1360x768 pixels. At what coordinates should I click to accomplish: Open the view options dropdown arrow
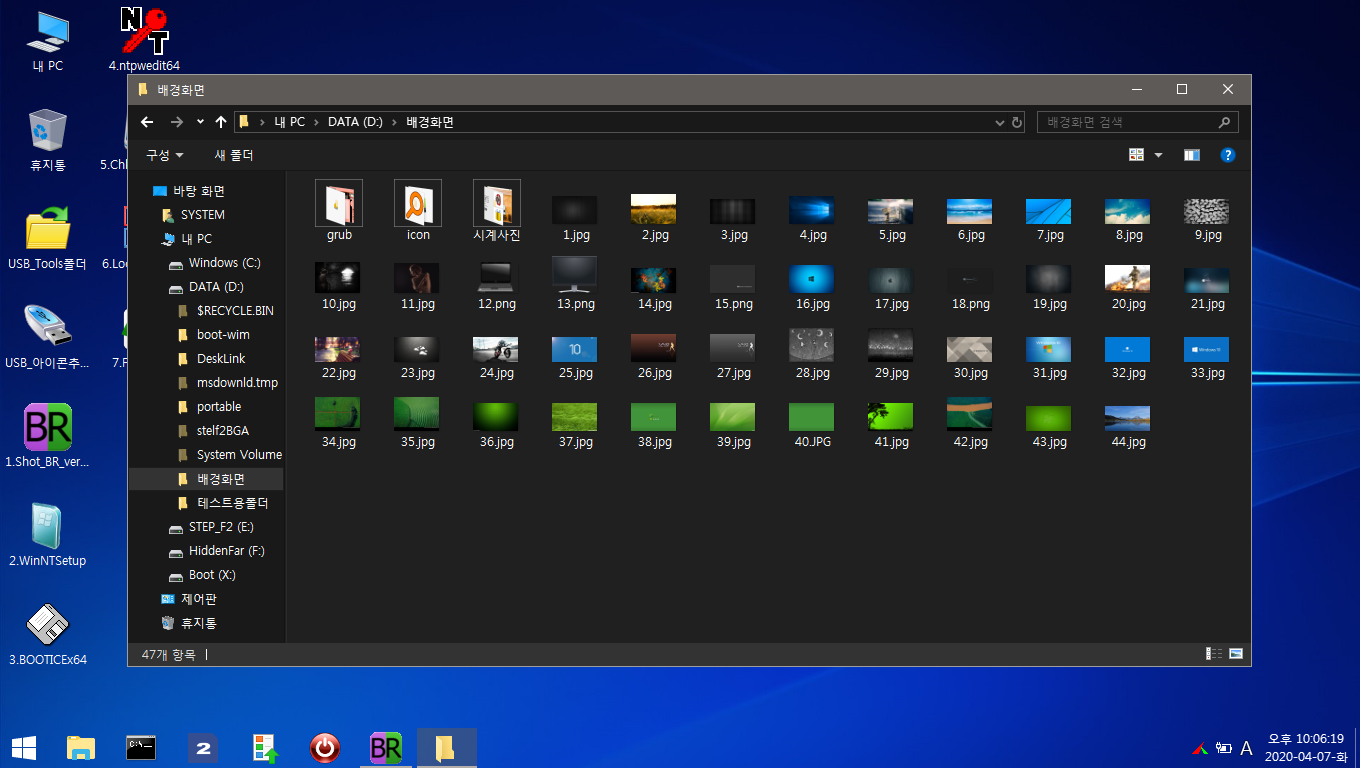click(x=1158, y=155)
